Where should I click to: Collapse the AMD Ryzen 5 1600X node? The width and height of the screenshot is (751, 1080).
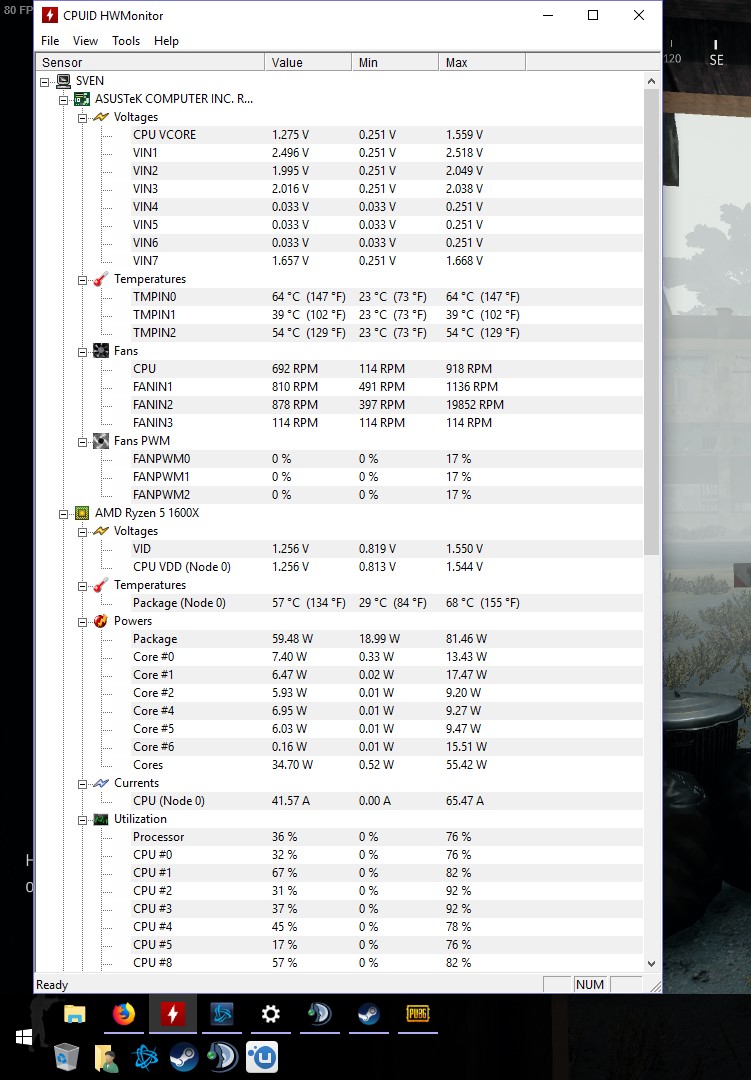coord(63,513)
